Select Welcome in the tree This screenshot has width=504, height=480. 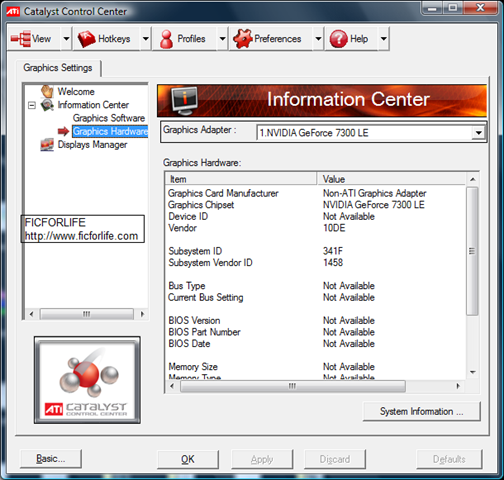pyautogui.click(x=76, y=91)
